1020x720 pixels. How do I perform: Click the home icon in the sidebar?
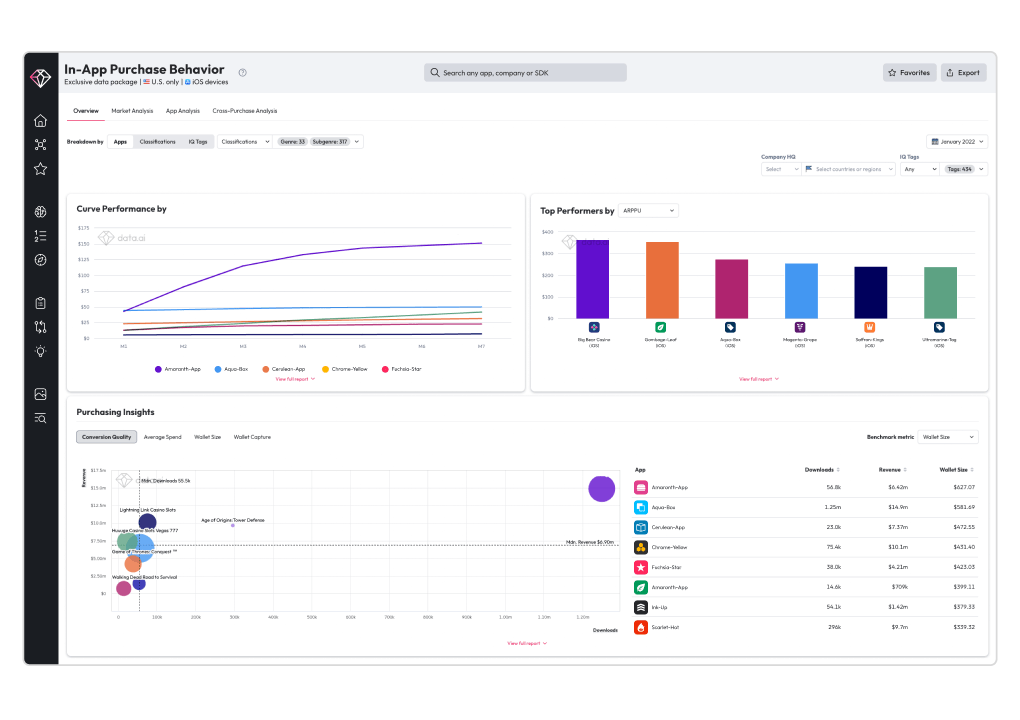coord(40,121)
